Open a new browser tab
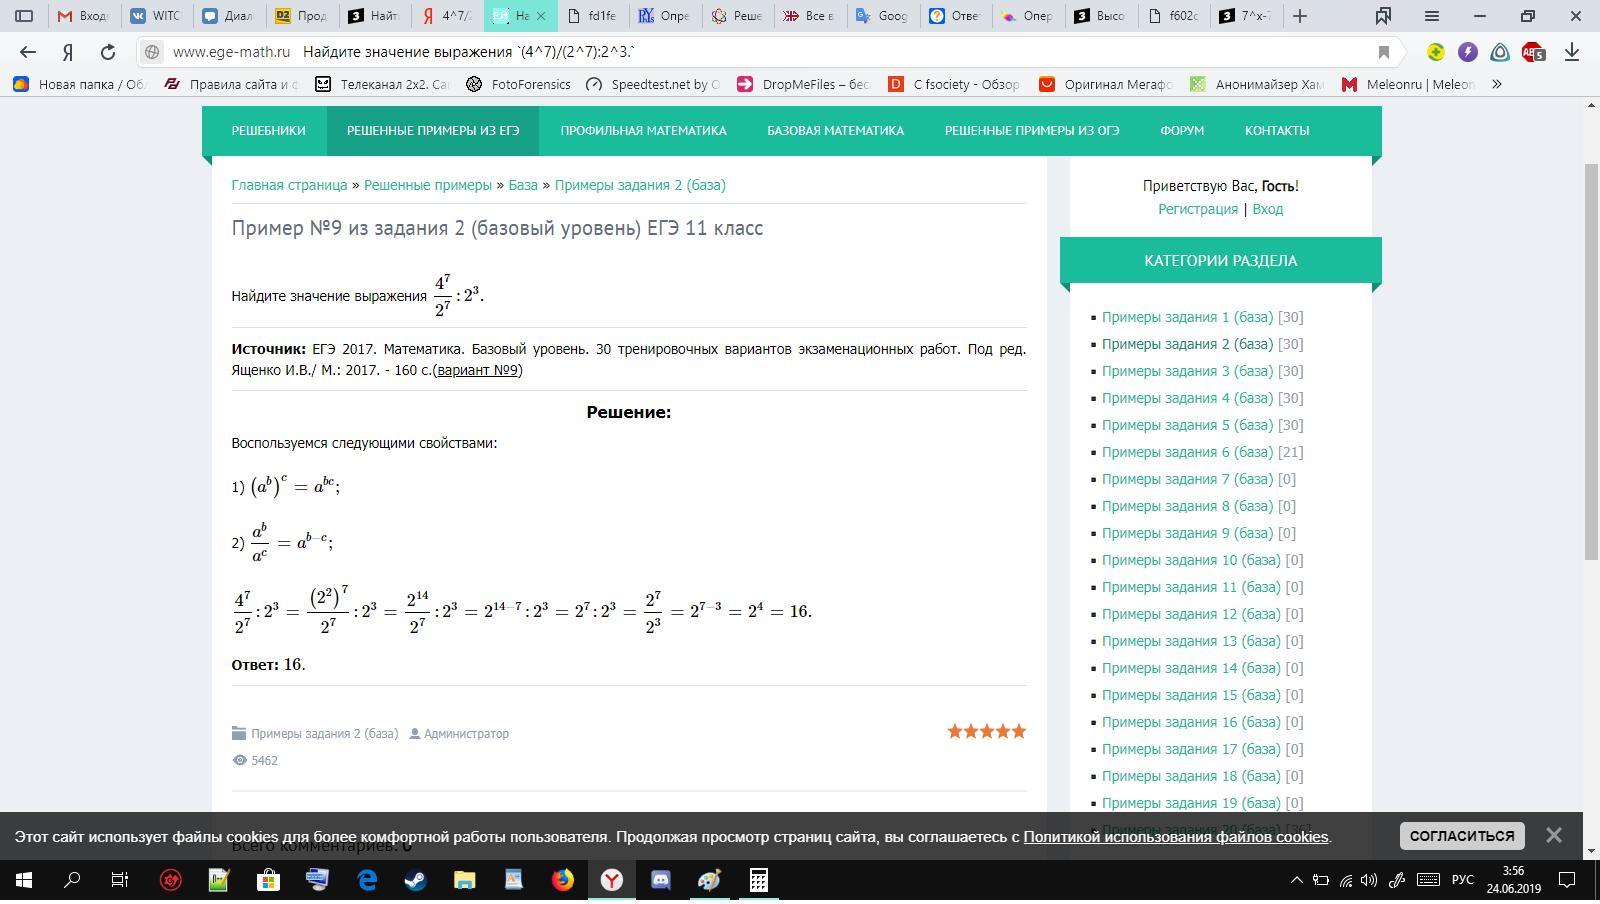 tap(1300, 16)
